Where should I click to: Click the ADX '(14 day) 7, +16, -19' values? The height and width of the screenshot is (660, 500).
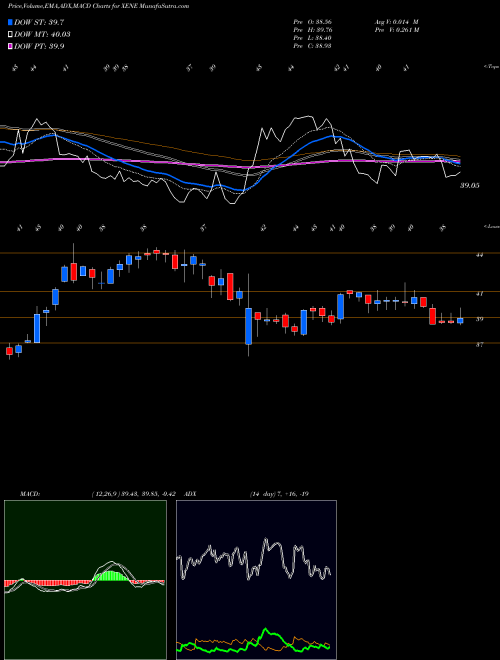[x=279, y=494]
